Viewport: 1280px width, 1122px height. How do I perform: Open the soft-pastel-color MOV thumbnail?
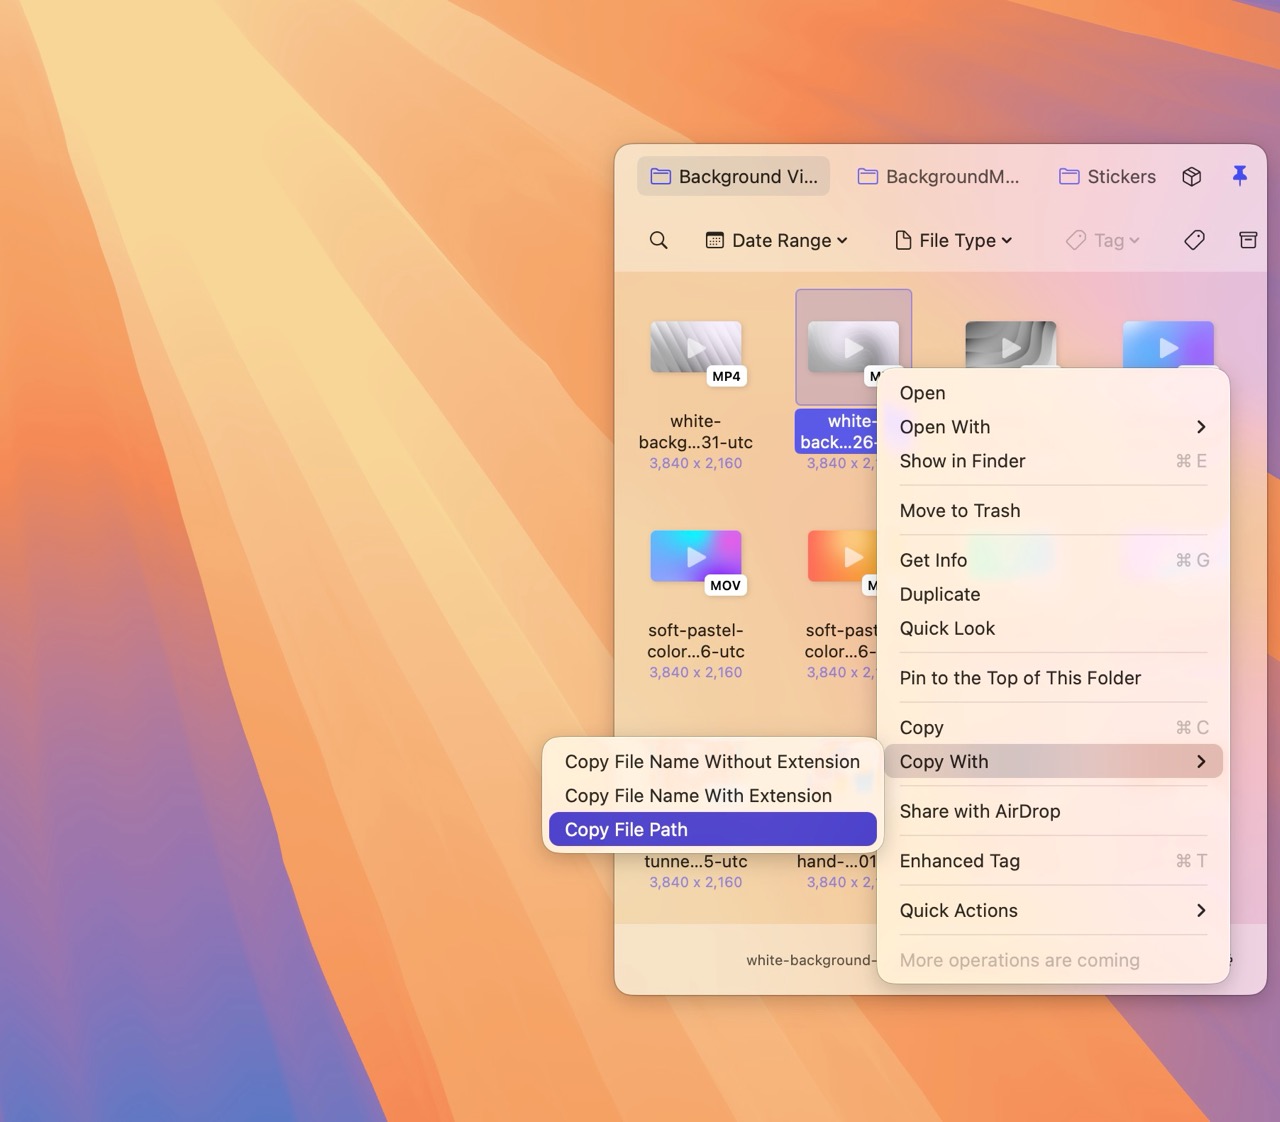tap(696, 557)
